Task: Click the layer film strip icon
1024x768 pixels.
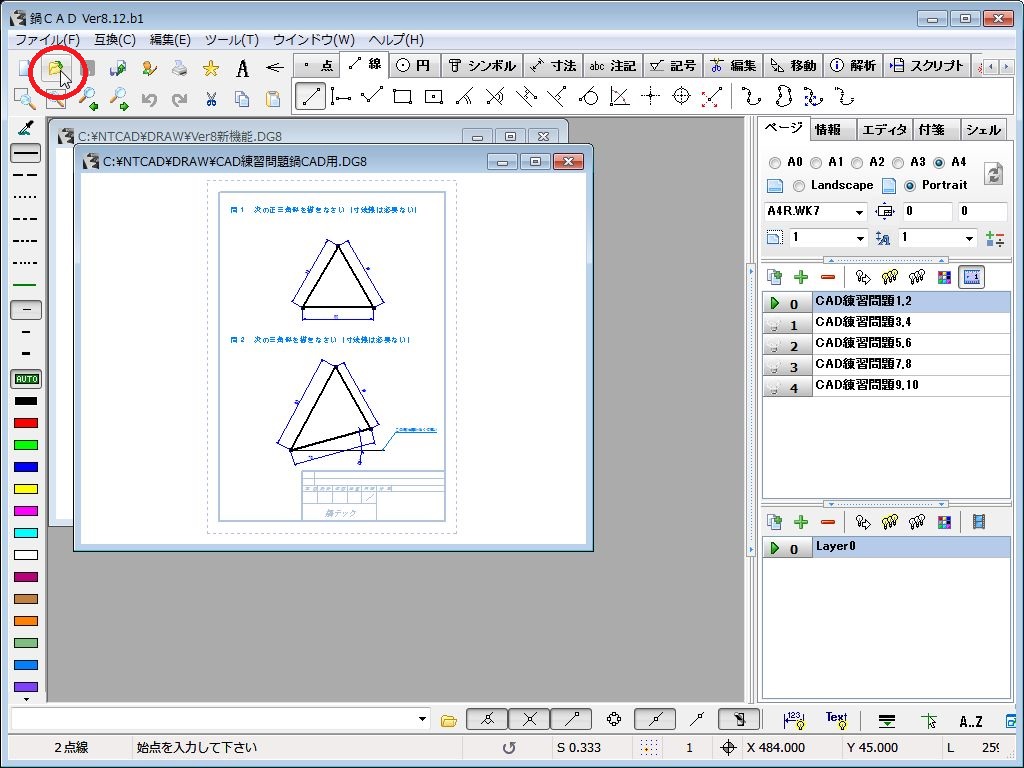Action: click(x=978, y=522)
